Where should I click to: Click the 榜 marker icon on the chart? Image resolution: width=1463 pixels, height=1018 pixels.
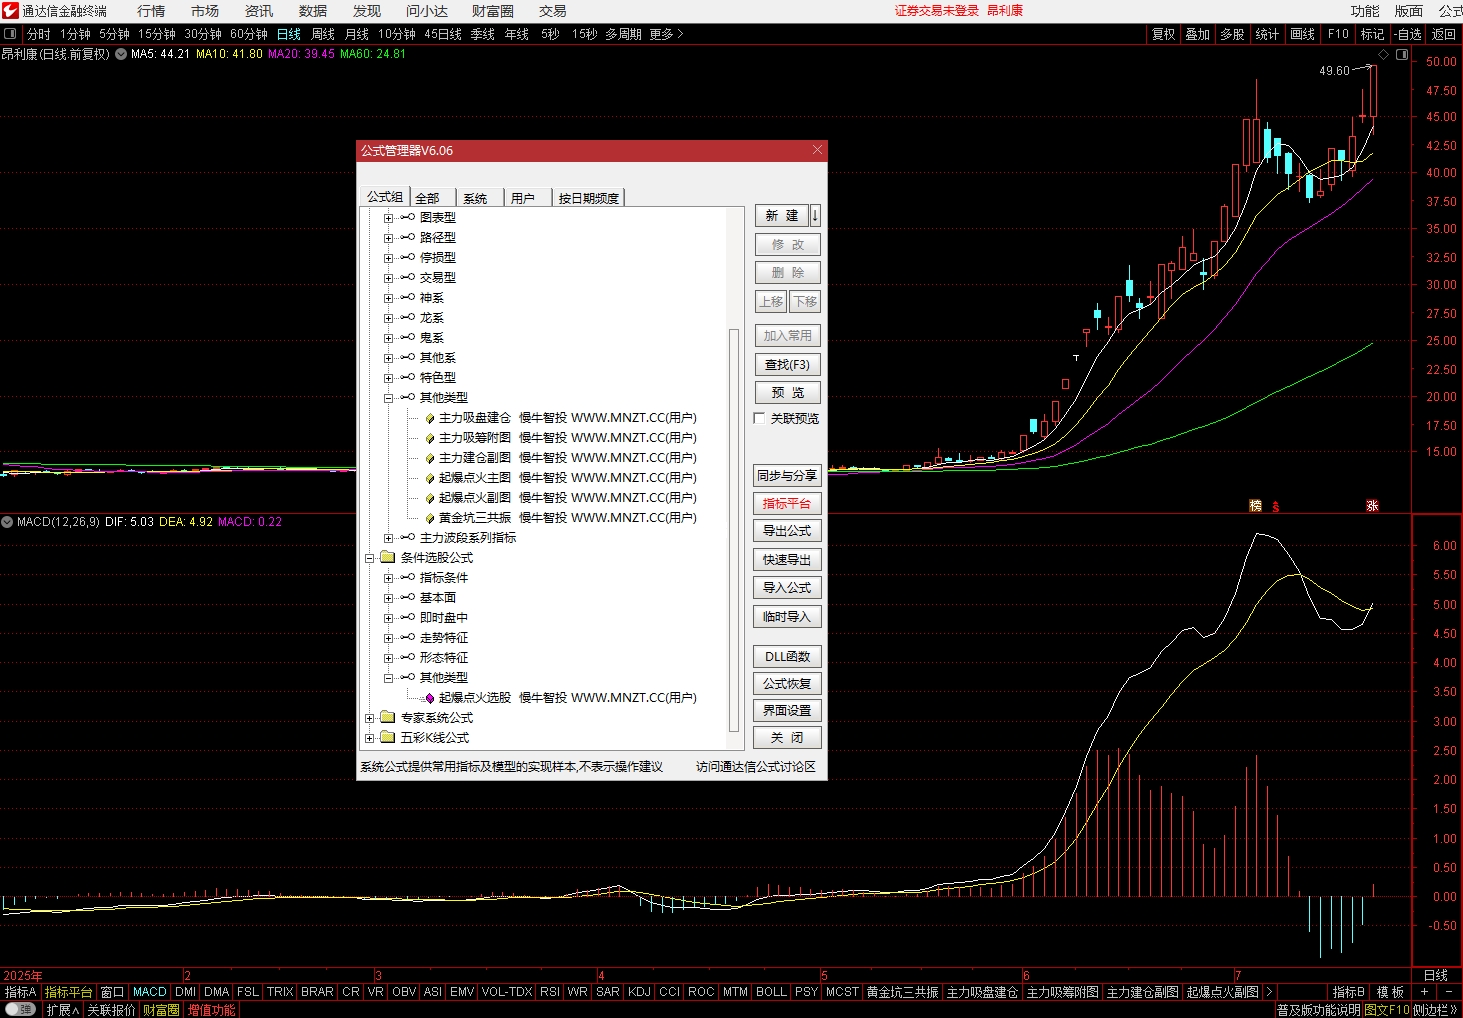point(1256,506)
